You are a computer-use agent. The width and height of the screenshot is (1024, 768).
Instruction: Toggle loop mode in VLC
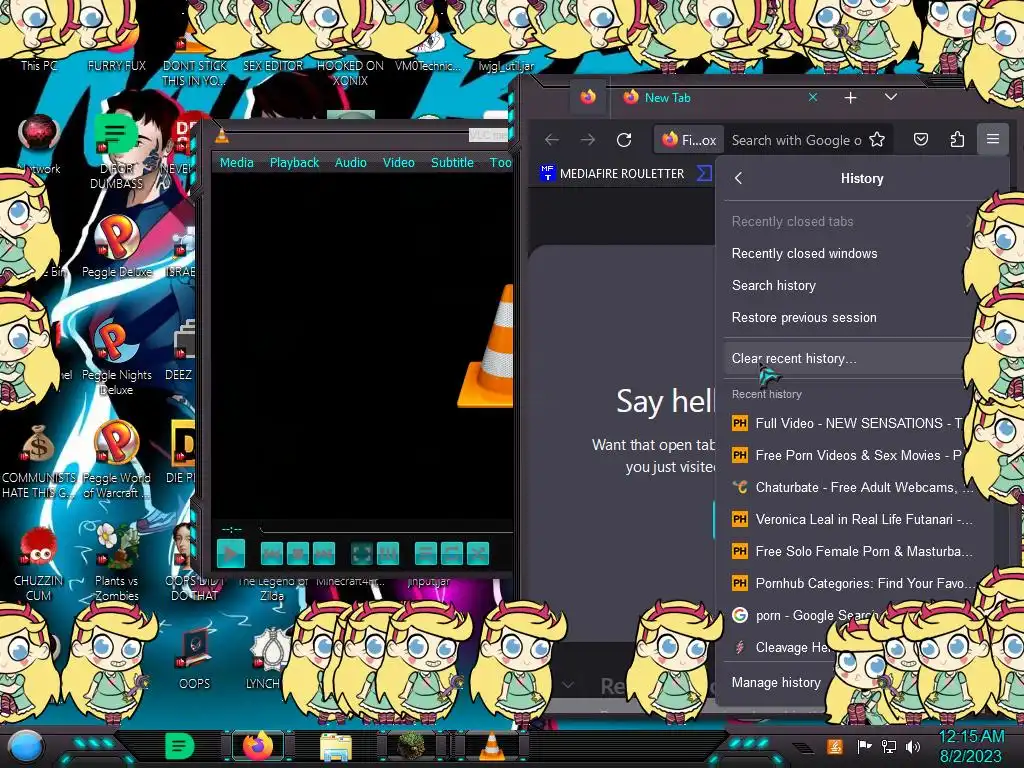click(x=451, y=554)
